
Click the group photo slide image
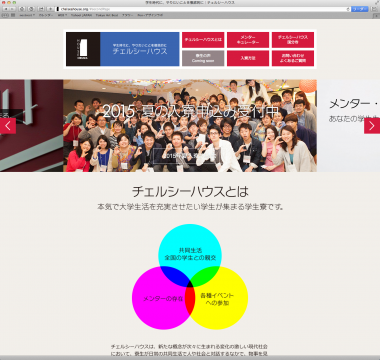[190, 126]
